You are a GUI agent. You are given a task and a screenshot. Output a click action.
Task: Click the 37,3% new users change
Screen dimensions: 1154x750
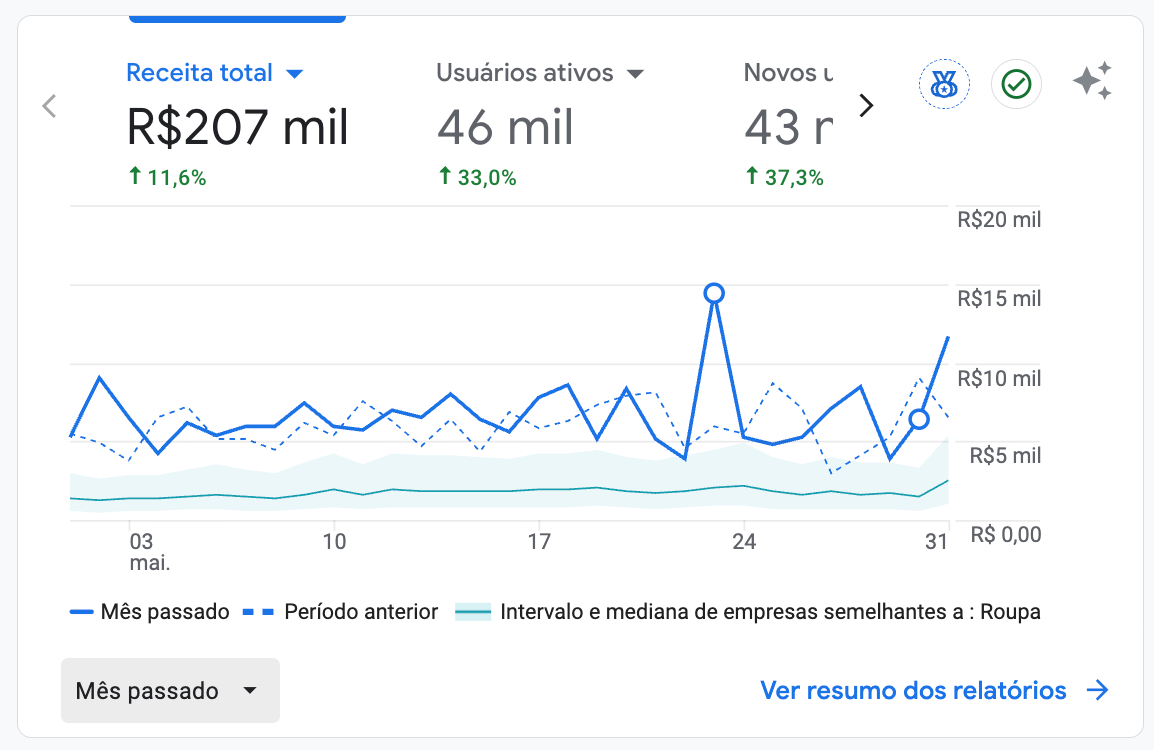(785, 177)
